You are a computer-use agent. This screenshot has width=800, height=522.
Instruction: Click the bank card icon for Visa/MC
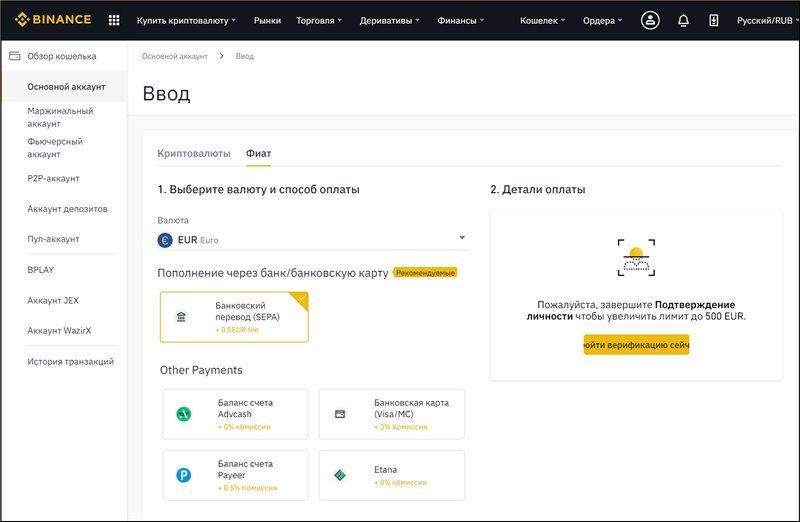click(x=340, y=414)
